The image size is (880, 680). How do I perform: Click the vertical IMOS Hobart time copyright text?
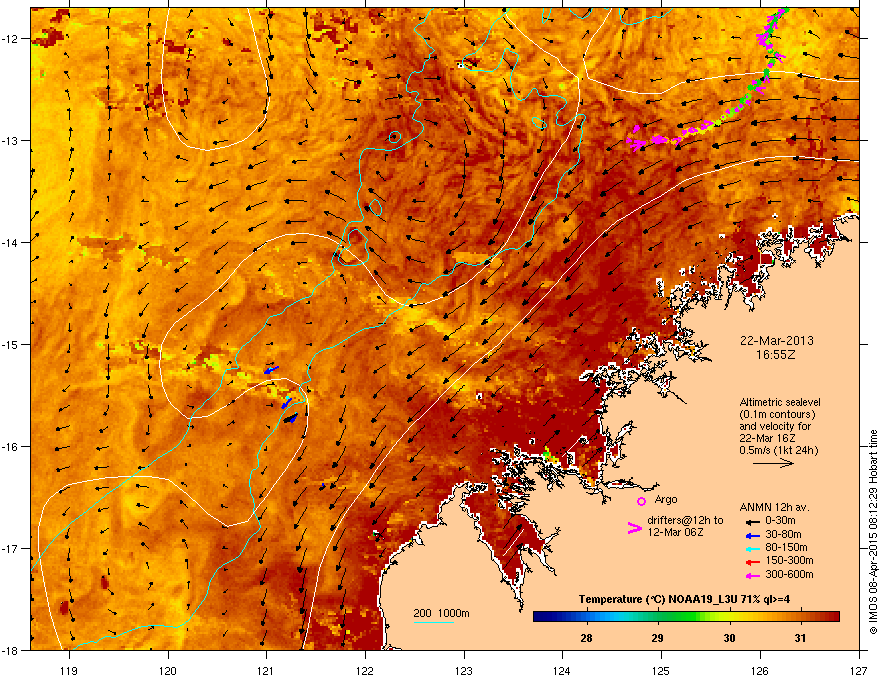point(873,531)
